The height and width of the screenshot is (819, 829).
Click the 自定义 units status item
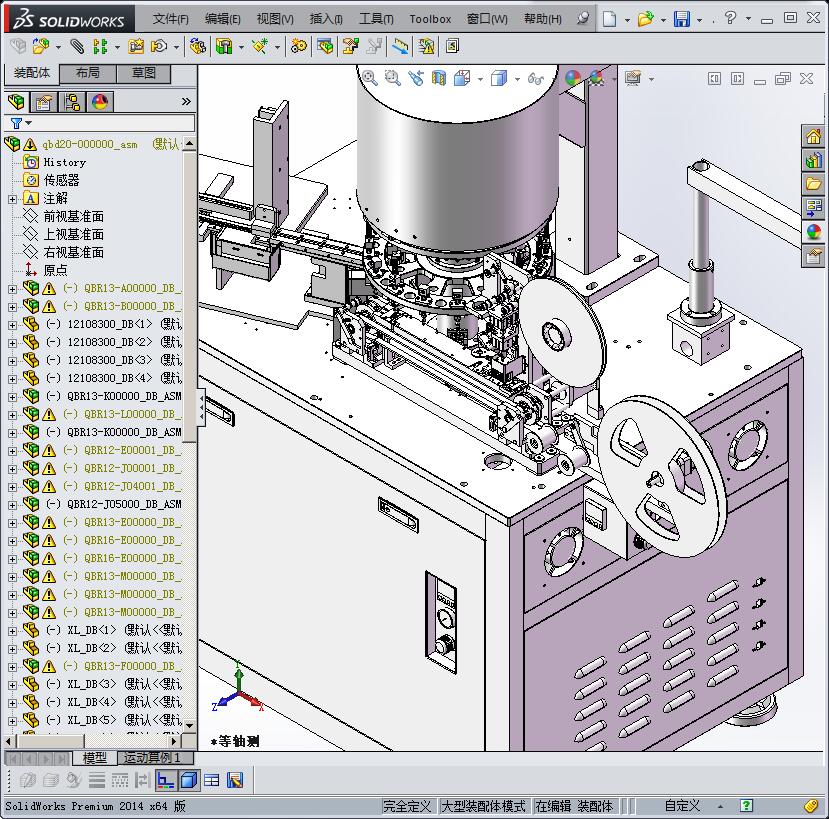(682, 806)
